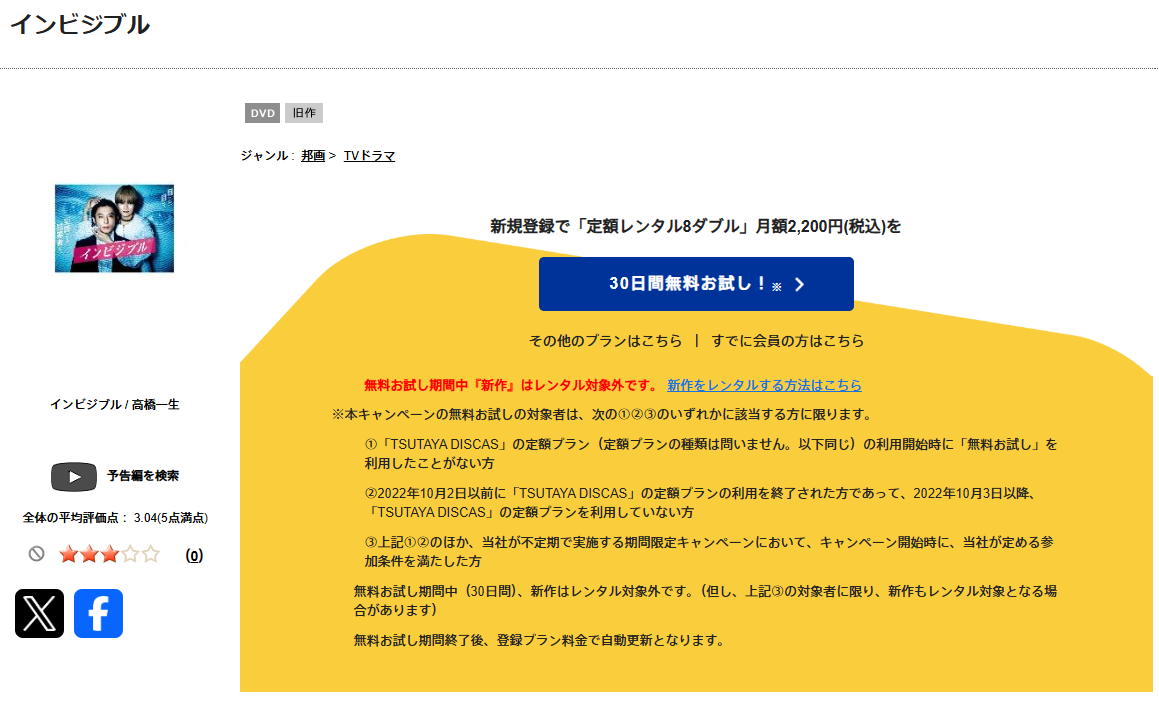Screen dimensions: 1159x706
Task: Start the 30日間無料お試し trial button
Action: coord(696,284)
